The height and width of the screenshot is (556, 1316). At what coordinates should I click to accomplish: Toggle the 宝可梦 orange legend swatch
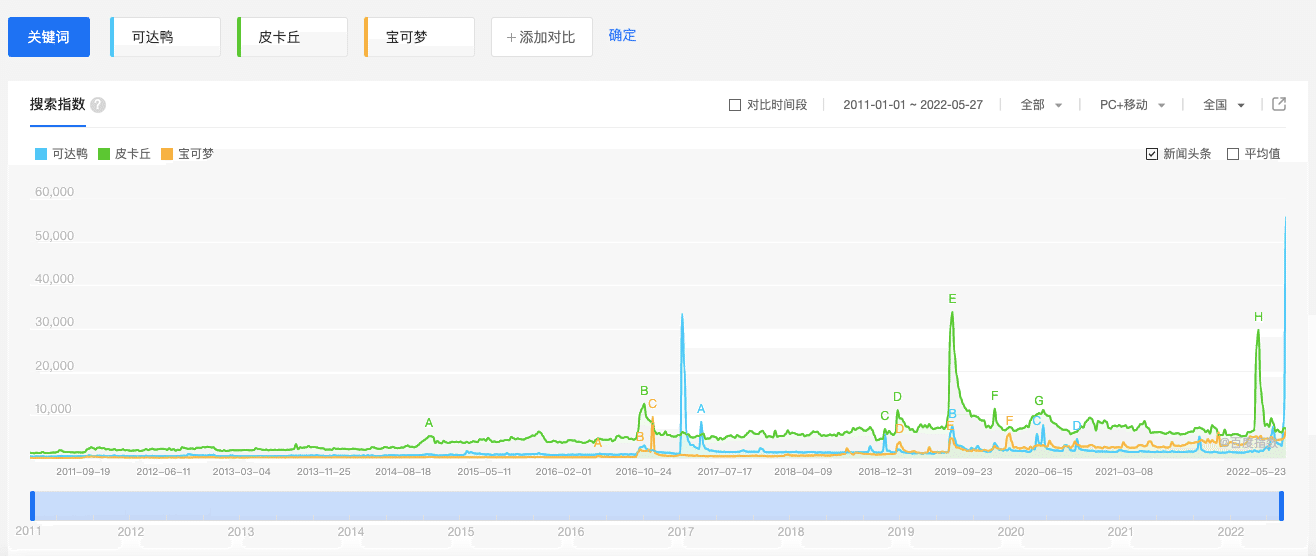[x=167, y=154]
